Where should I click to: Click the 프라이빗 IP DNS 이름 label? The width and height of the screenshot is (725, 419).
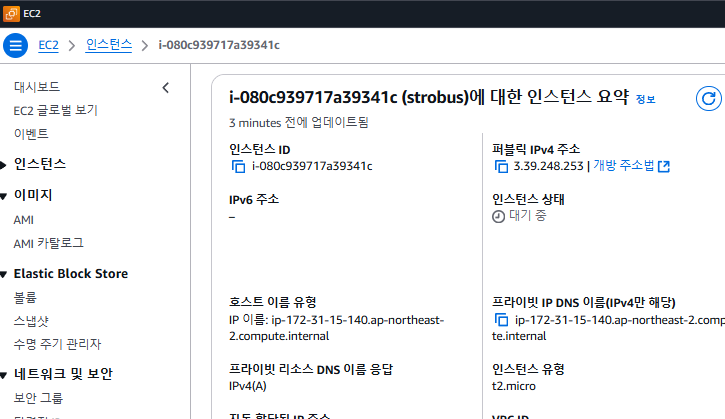pyautogui.click(x=584, y=302)
